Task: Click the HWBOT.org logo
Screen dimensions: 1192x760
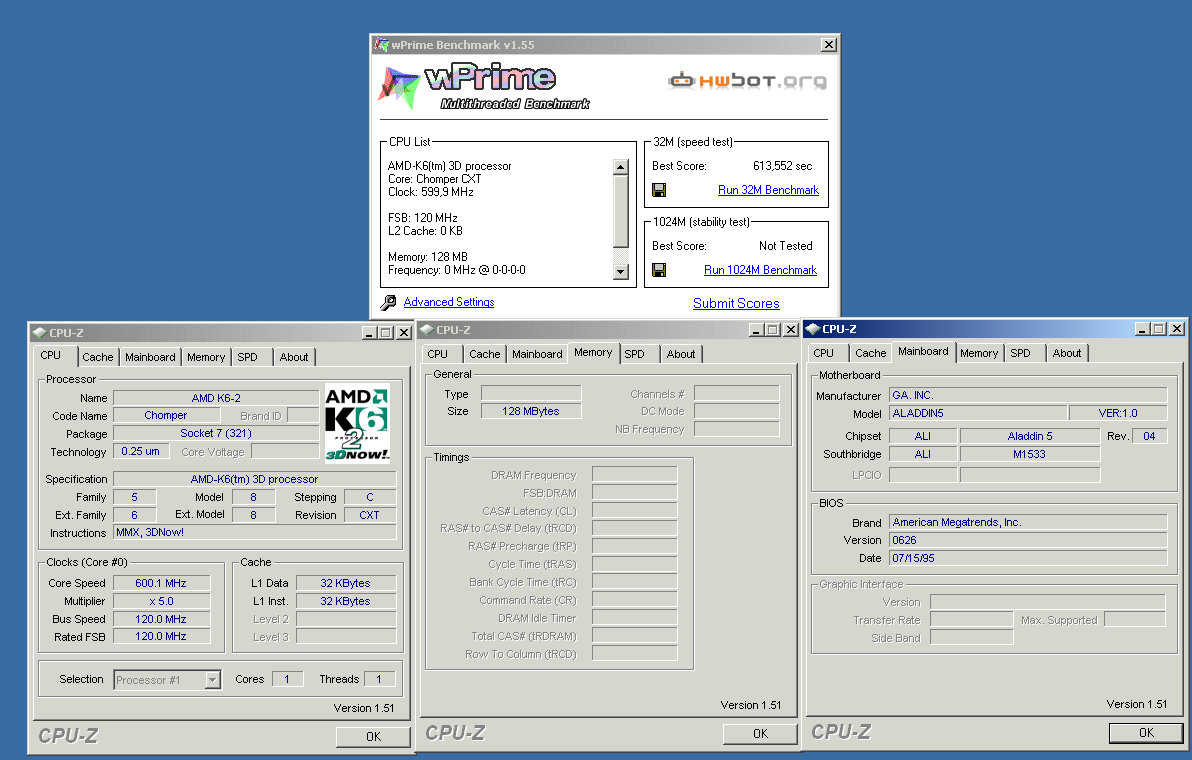Action: pyautogui.click(x=747, y=81)
